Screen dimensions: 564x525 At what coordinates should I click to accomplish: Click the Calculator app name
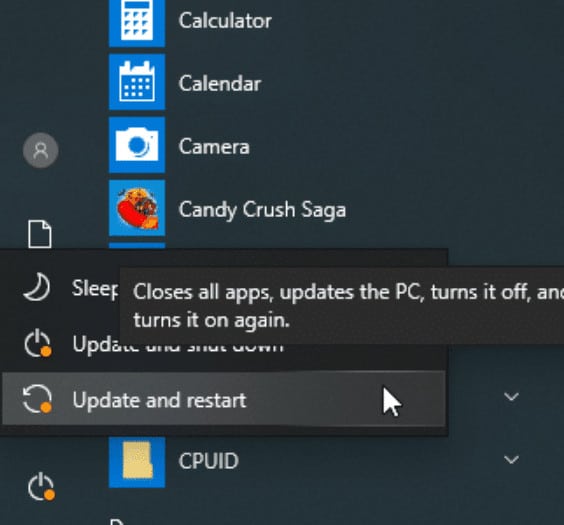tap(225, 20)
